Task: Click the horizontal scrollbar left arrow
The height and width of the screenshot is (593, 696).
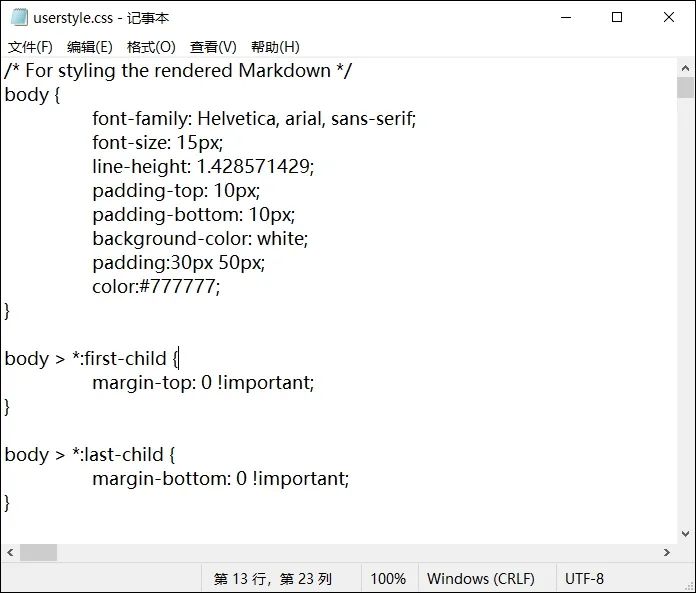Action: (9, 552)
